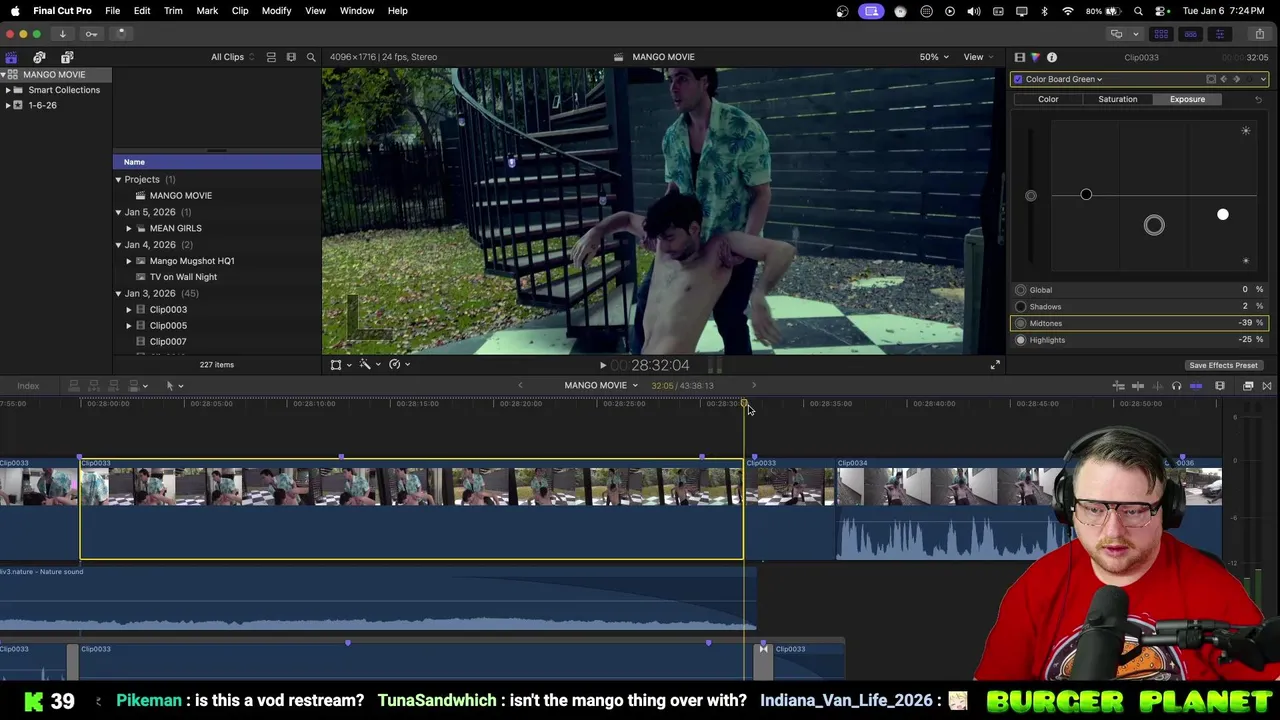This screenshot has height=720, width=1280.
Task: Open the Info inspector icon
Action: click(1052, 58)
